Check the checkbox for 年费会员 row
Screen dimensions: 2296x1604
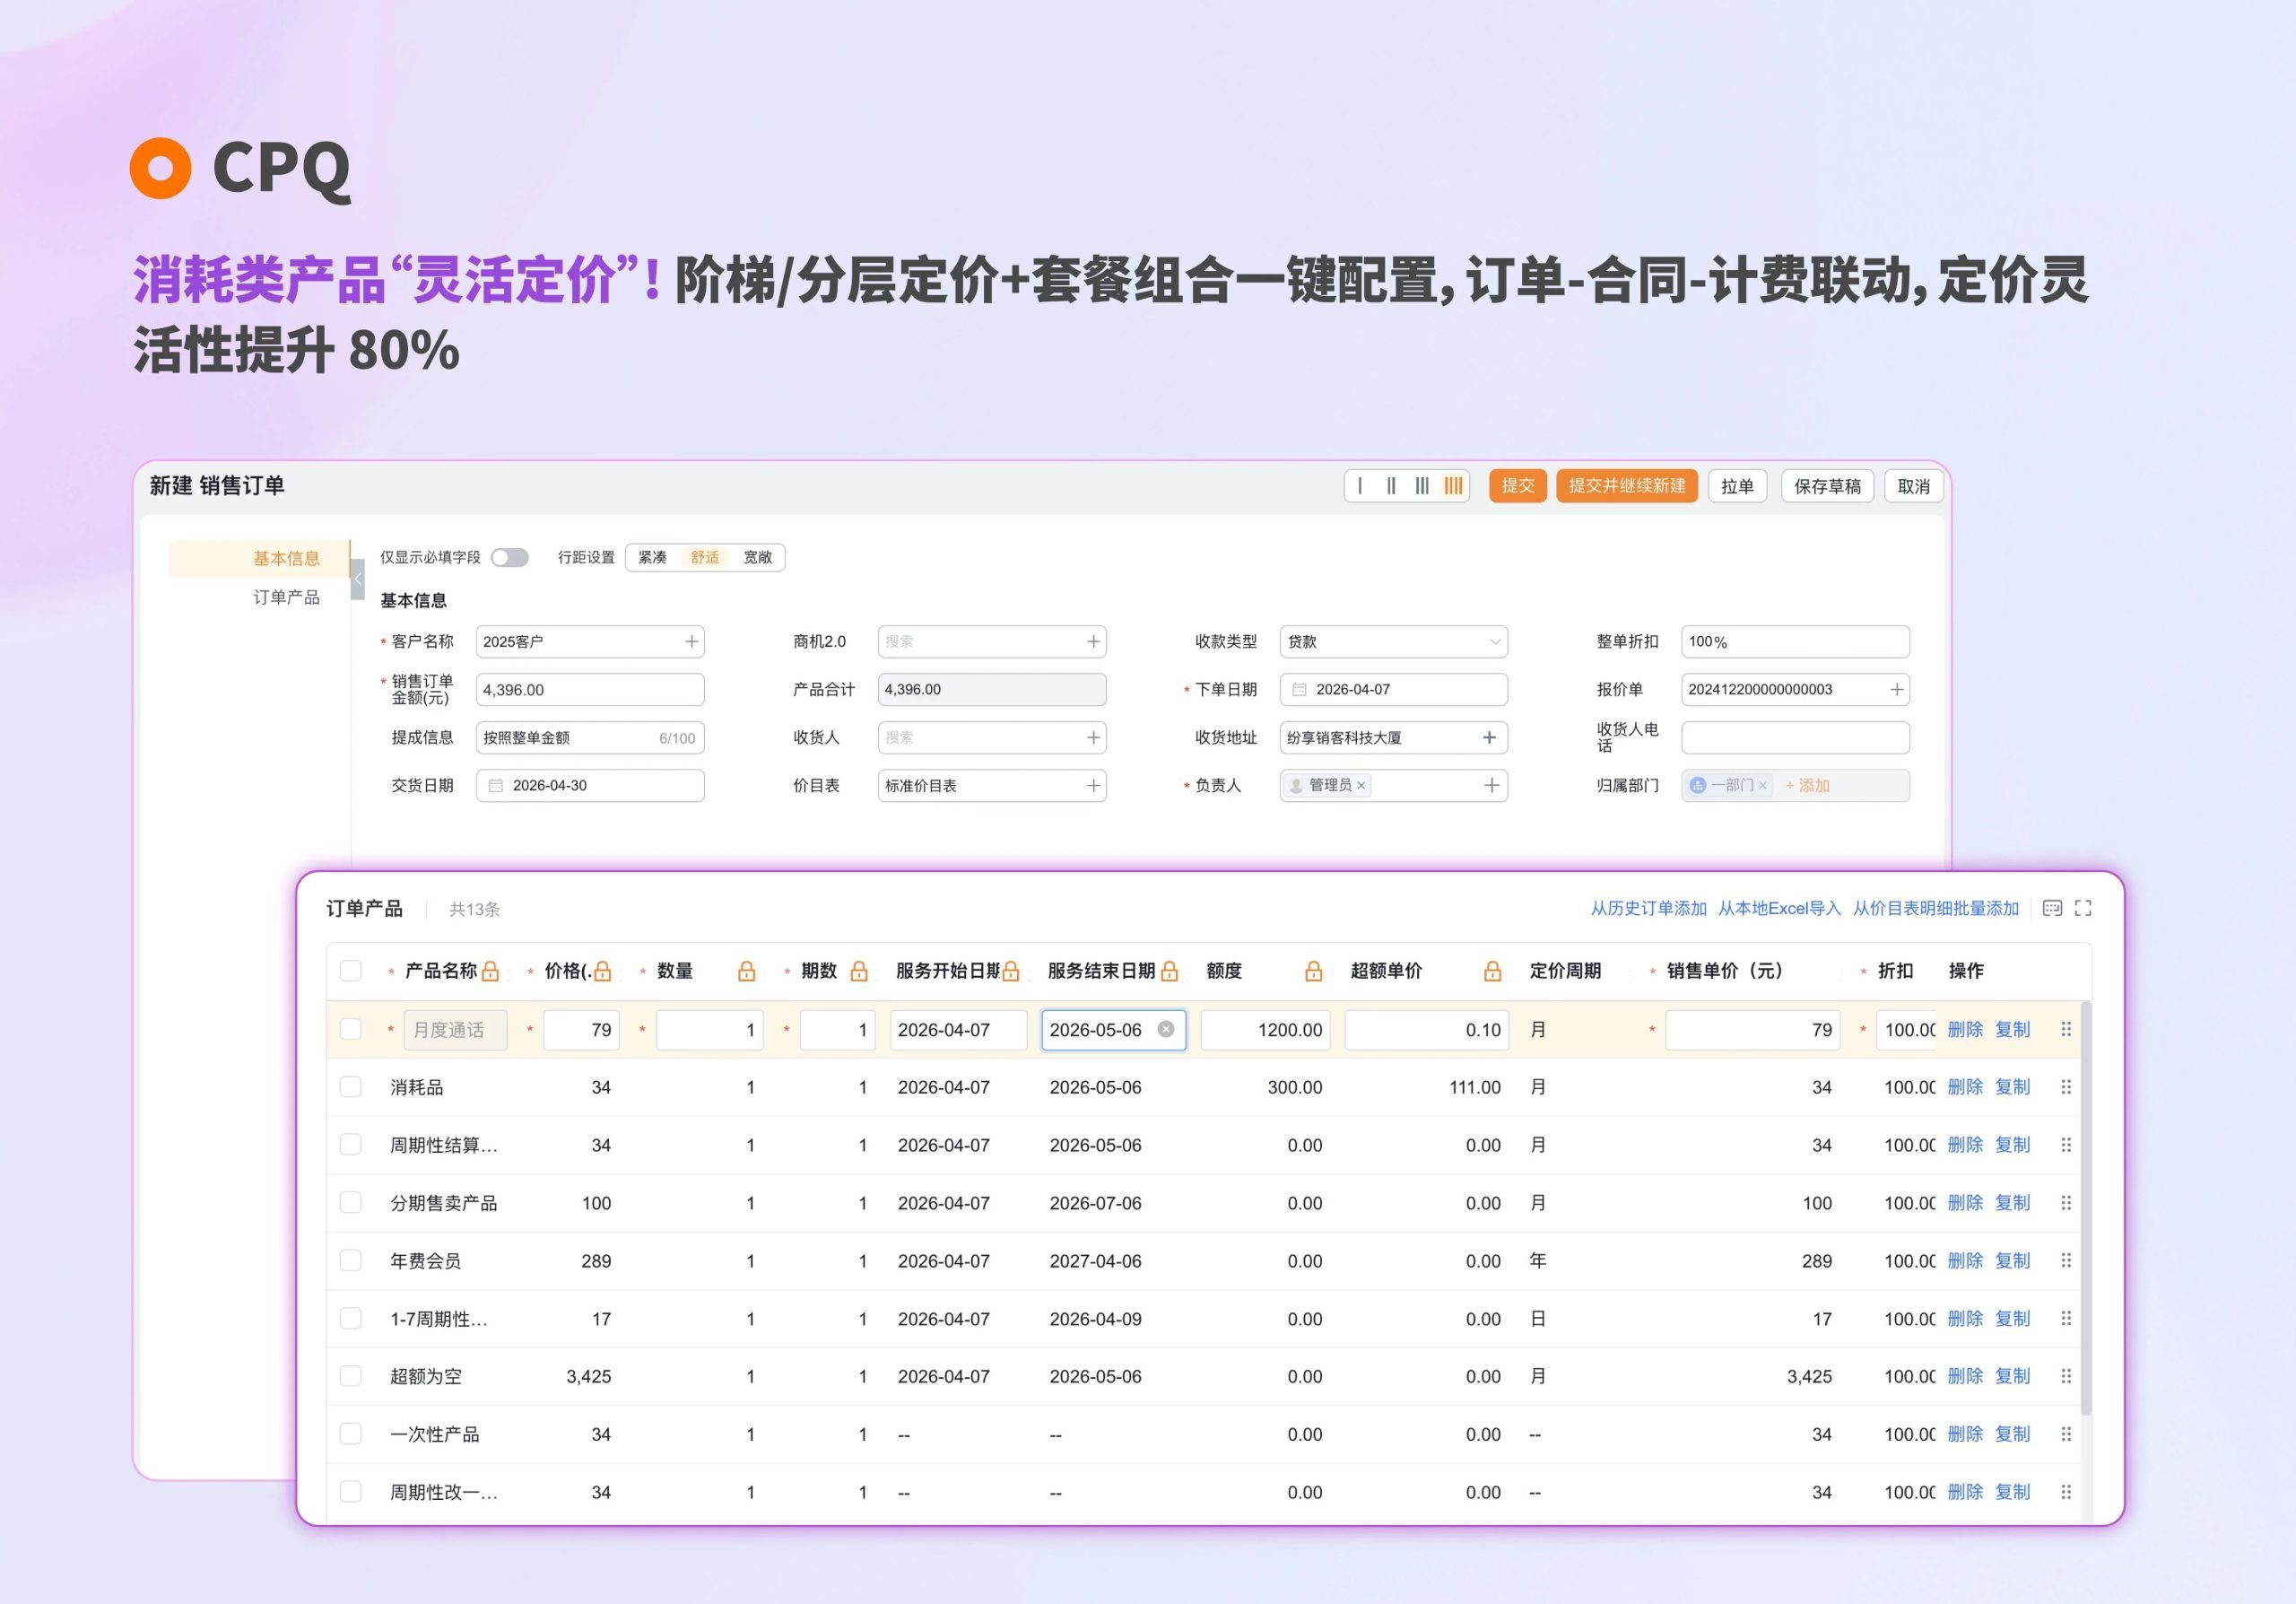point(350,1260)
